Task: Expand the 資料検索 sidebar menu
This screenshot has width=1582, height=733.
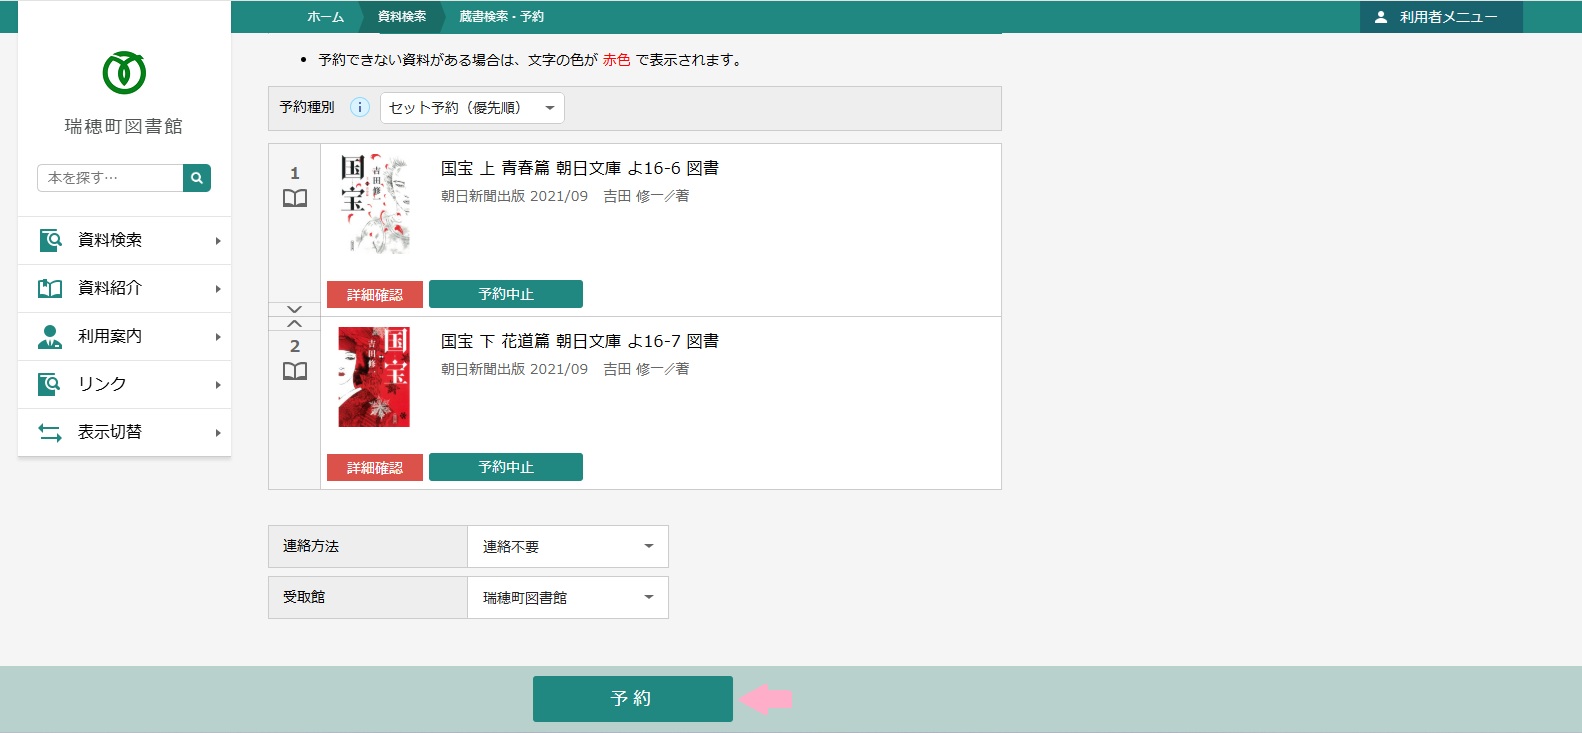Action: click(125, 241)
